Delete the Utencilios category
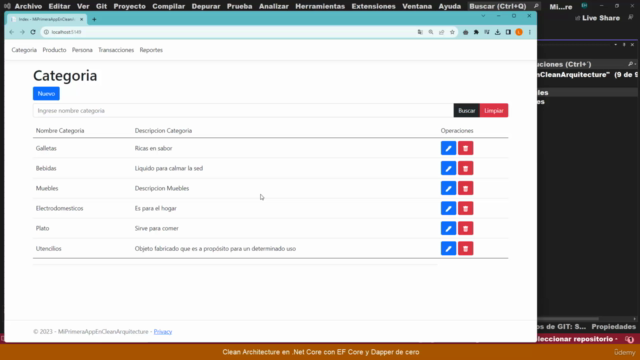This screenshot has width=640, height=360. tap(465, 248)
